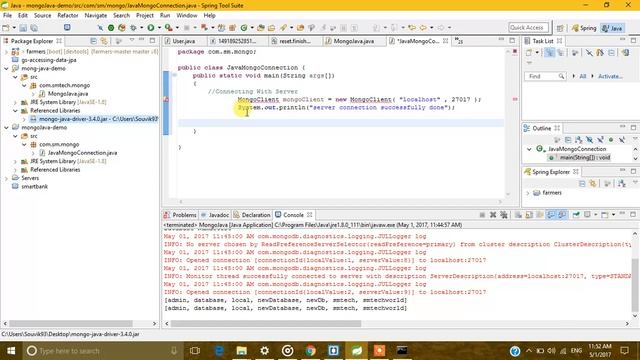Switch to the Java perspective
This screenshot has width=640, height=360.
612,28
